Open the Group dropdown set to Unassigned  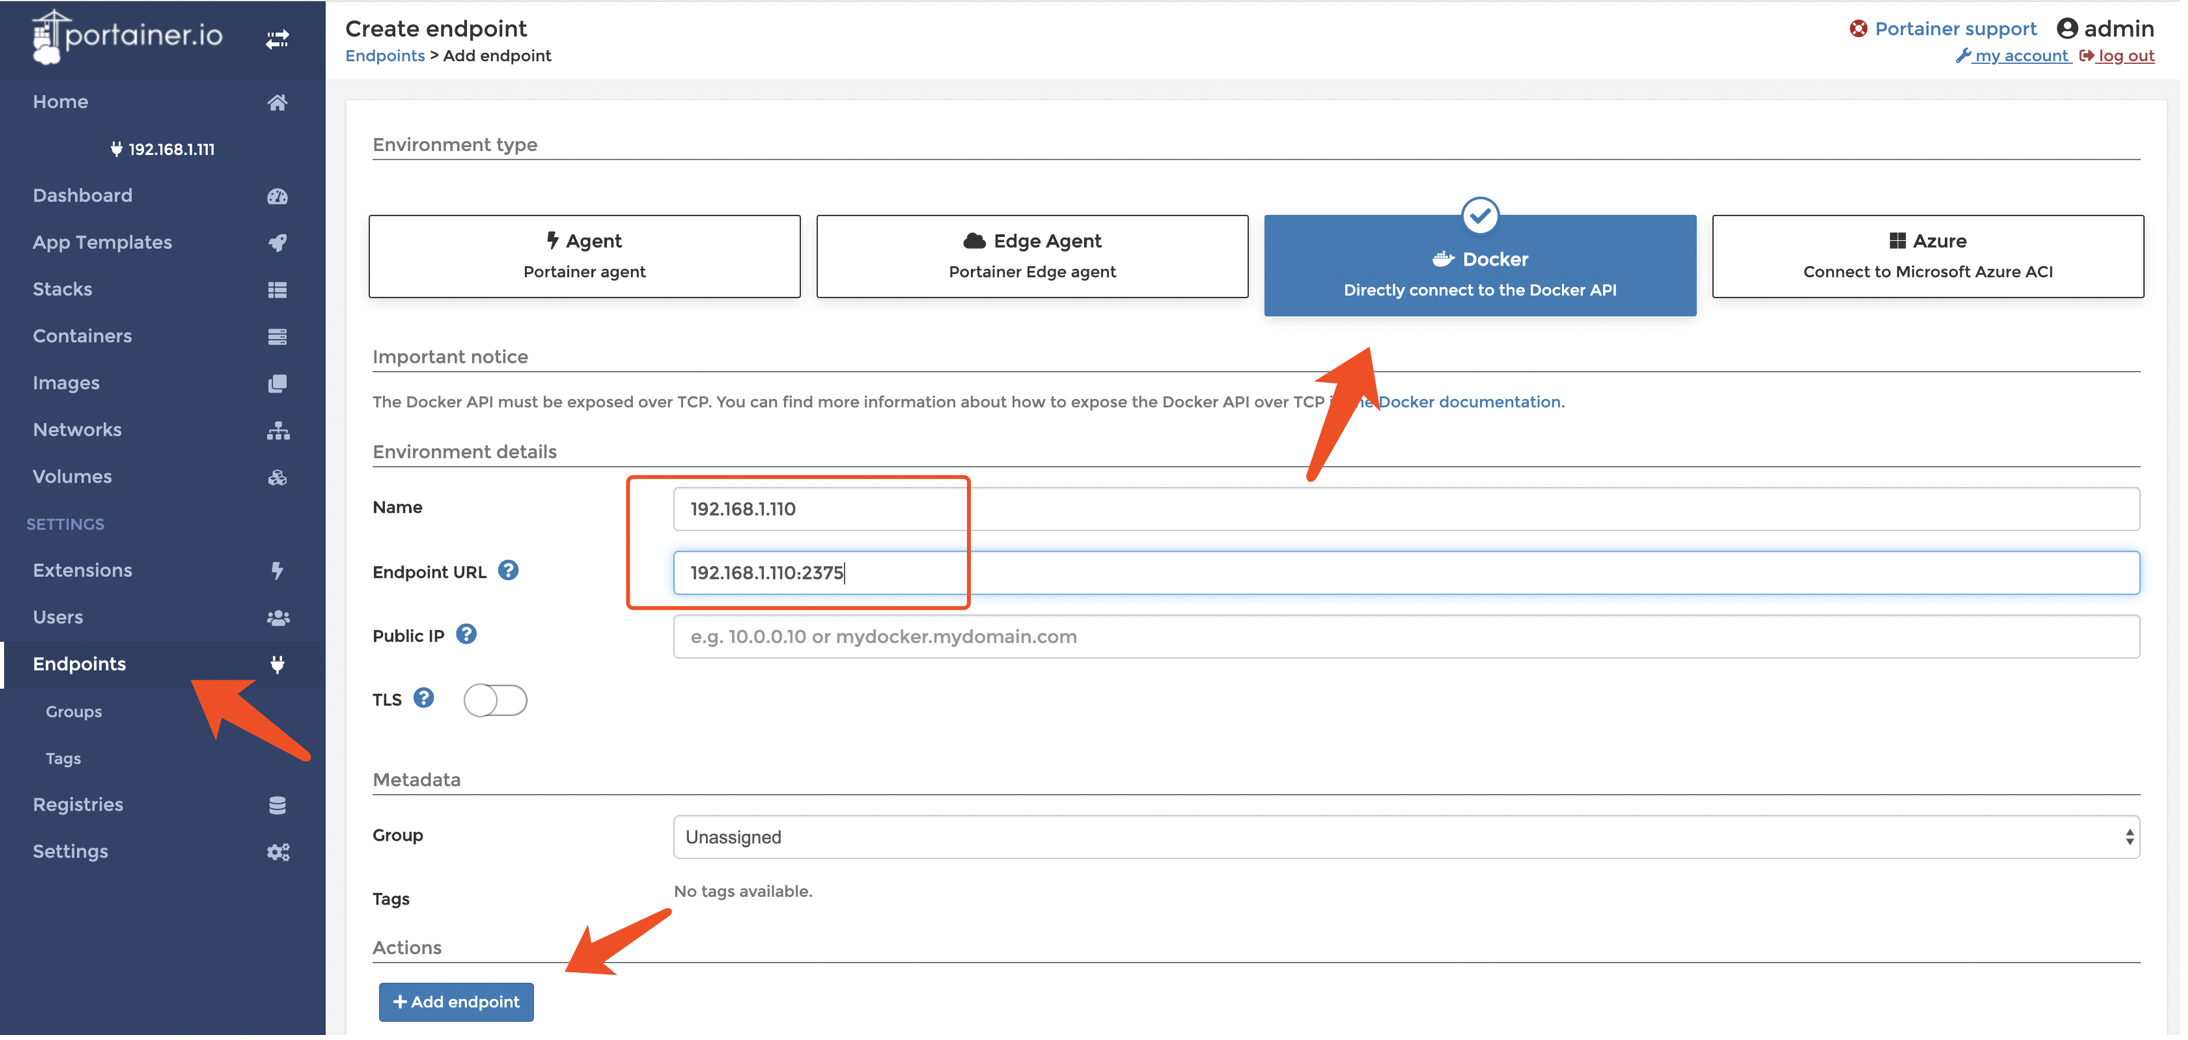(x=1405, y=837)
